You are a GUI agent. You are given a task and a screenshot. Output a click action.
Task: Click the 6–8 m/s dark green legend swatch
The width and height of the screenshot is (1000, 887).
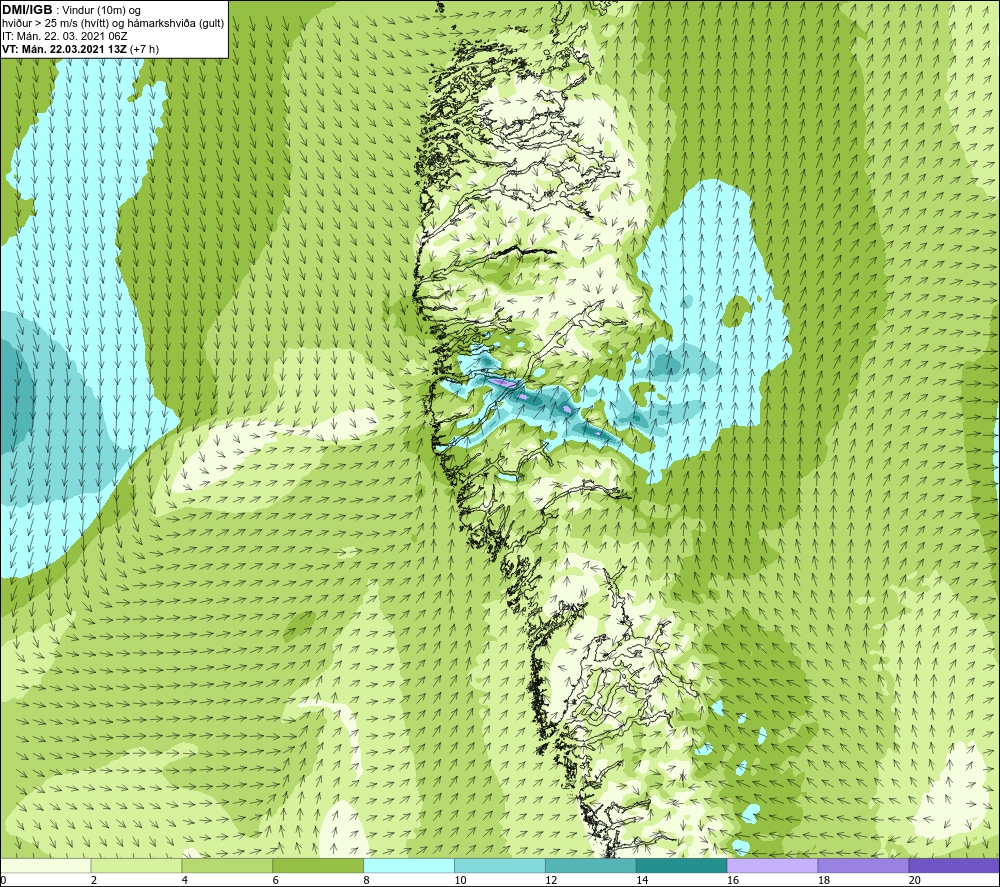tap(318, 865)
